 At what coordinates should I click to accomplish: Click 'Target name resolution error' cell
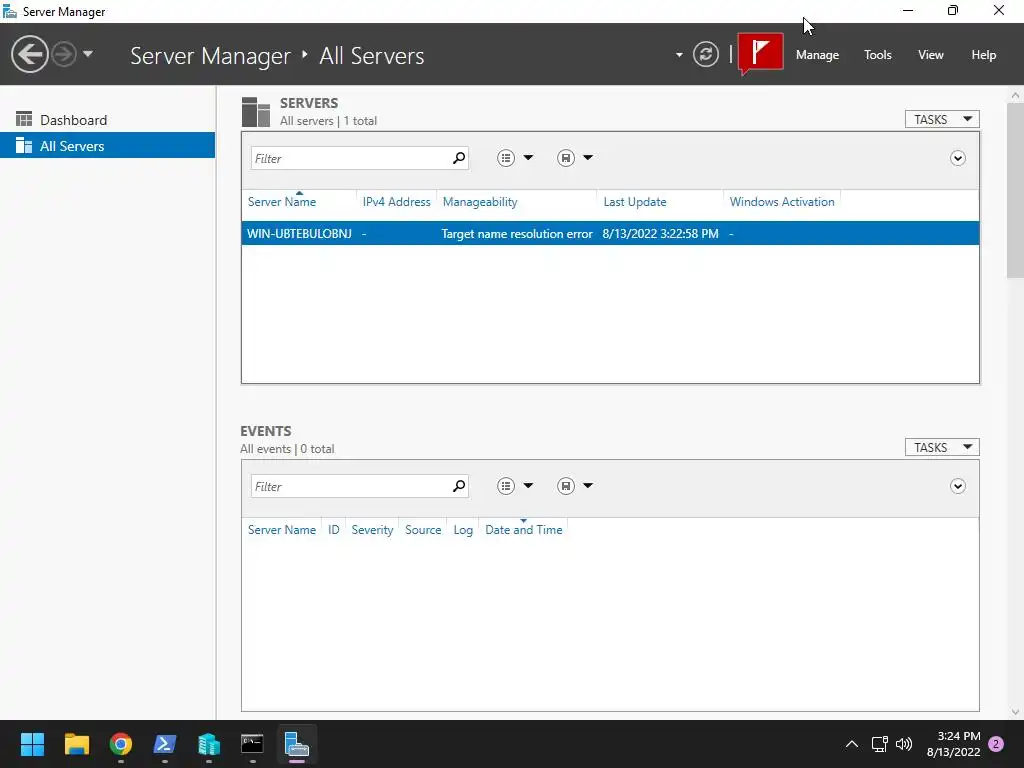pos(517,234)
